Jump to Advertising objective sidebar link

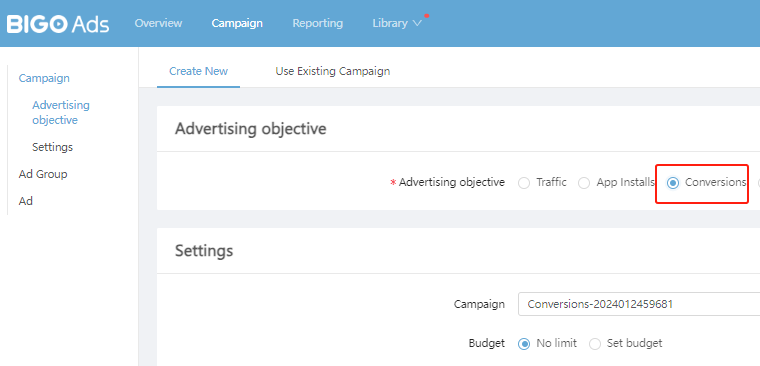(x=61, y=112)
